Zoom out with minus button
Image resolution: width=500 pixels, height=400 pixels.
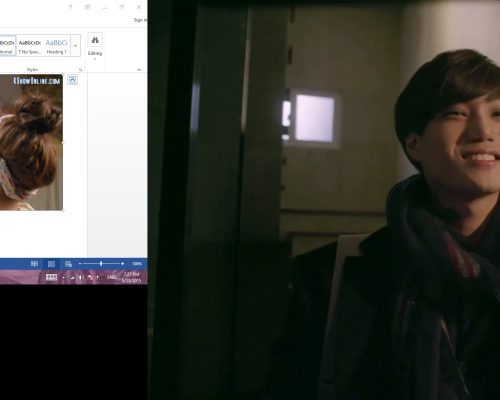80,264
